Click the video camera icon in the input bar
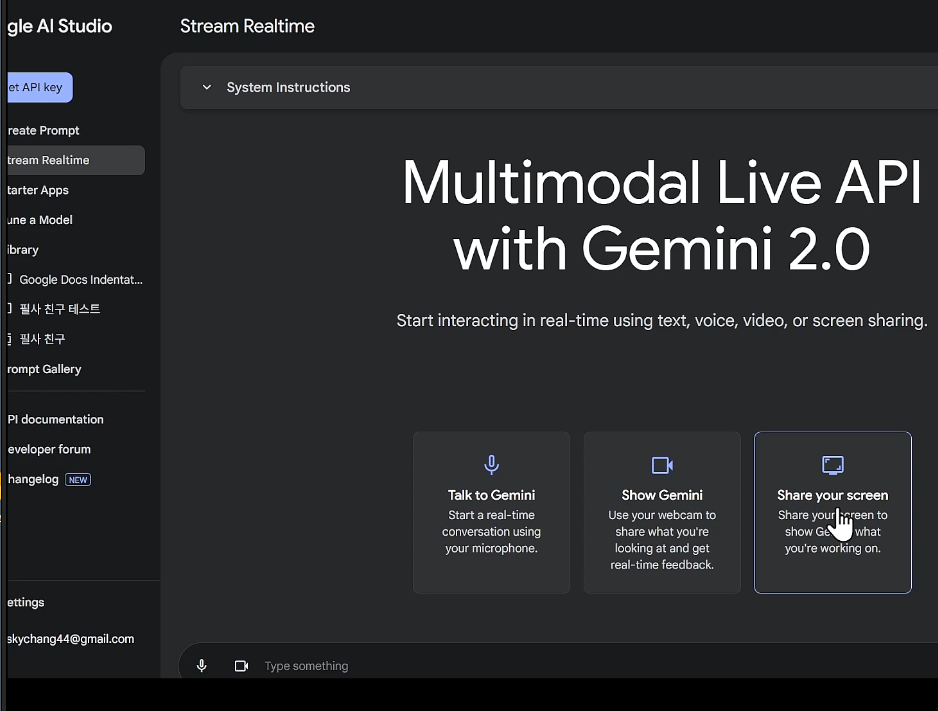This screenshot has width=938, height=711. click(x=241, y=666)
